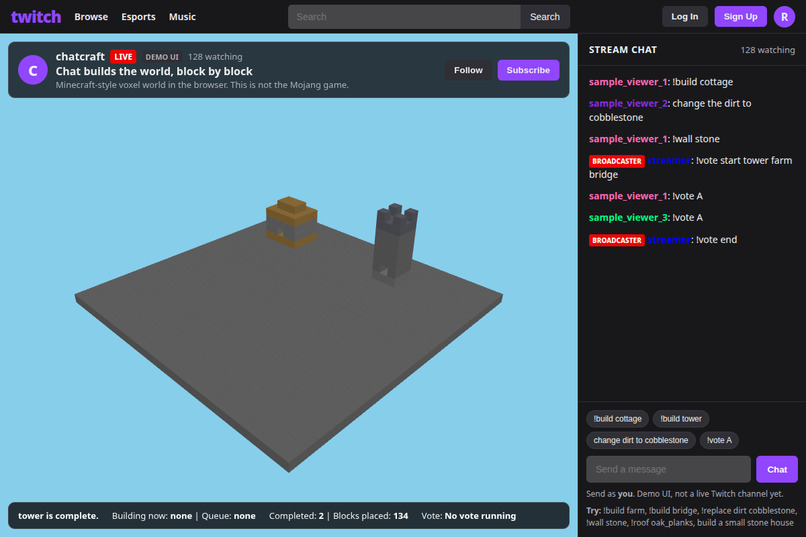
Task: Click sample_viewer_2 username in chat
Action: pyautogui.click(x=628, y=103)
